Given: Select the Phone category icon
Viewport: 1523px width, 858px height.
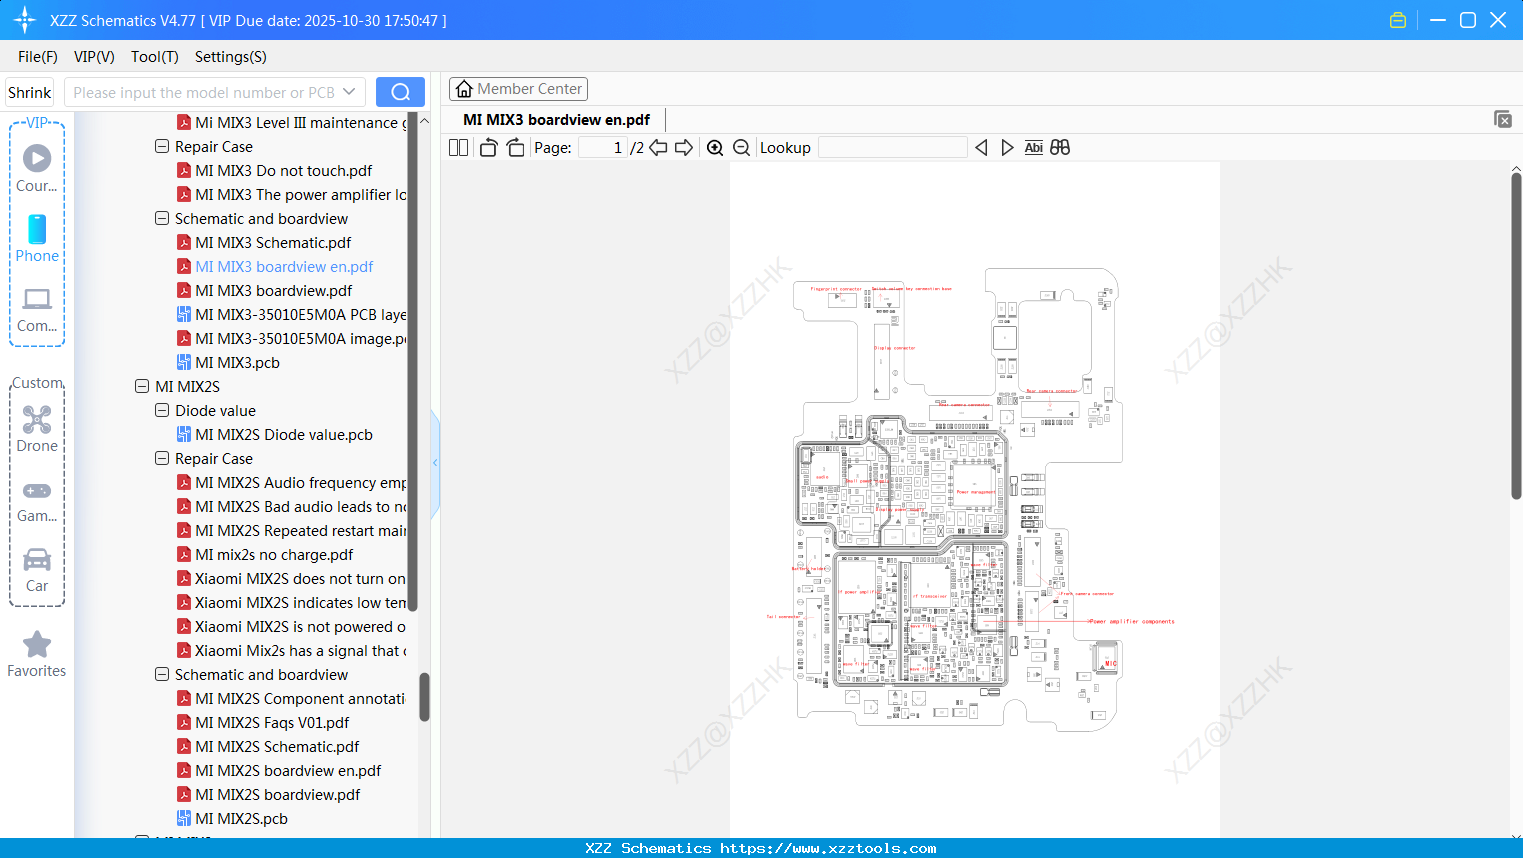Looking at the screenshot, I should [37, 238].
